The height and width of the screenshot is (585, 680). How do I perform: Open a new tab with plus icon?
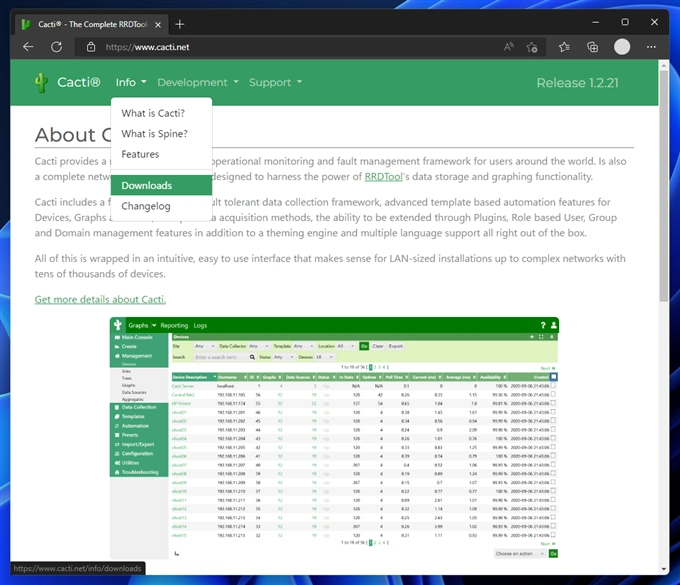[180, 24]
